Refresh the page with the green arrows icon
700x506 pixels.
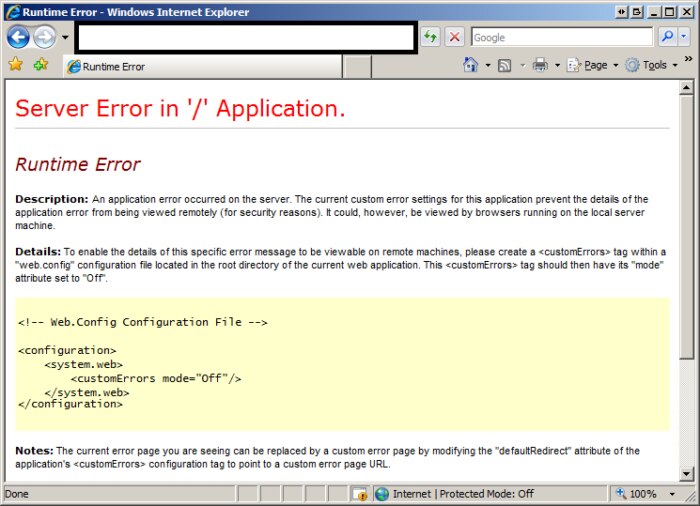(430, 37)
